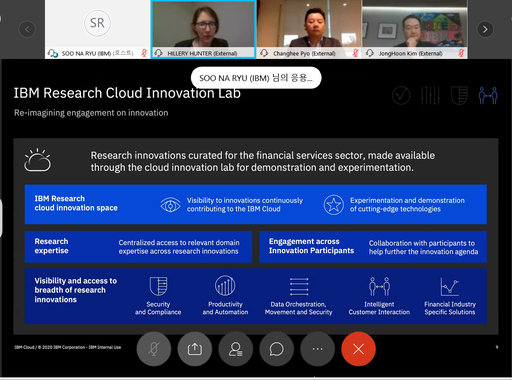Image resolution: width=512 pixels, height=380 pixels.
Task: Click the Data Orchestration lines icon
Action: click(x=299, y=287)
